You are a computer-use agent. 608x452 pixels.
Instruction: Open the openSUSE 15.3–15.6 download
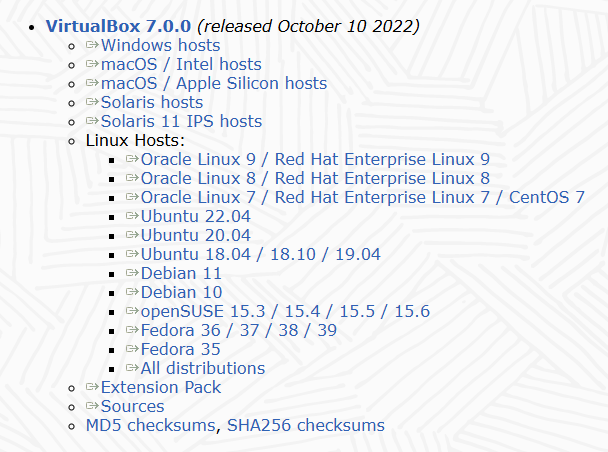pos(285,311)
